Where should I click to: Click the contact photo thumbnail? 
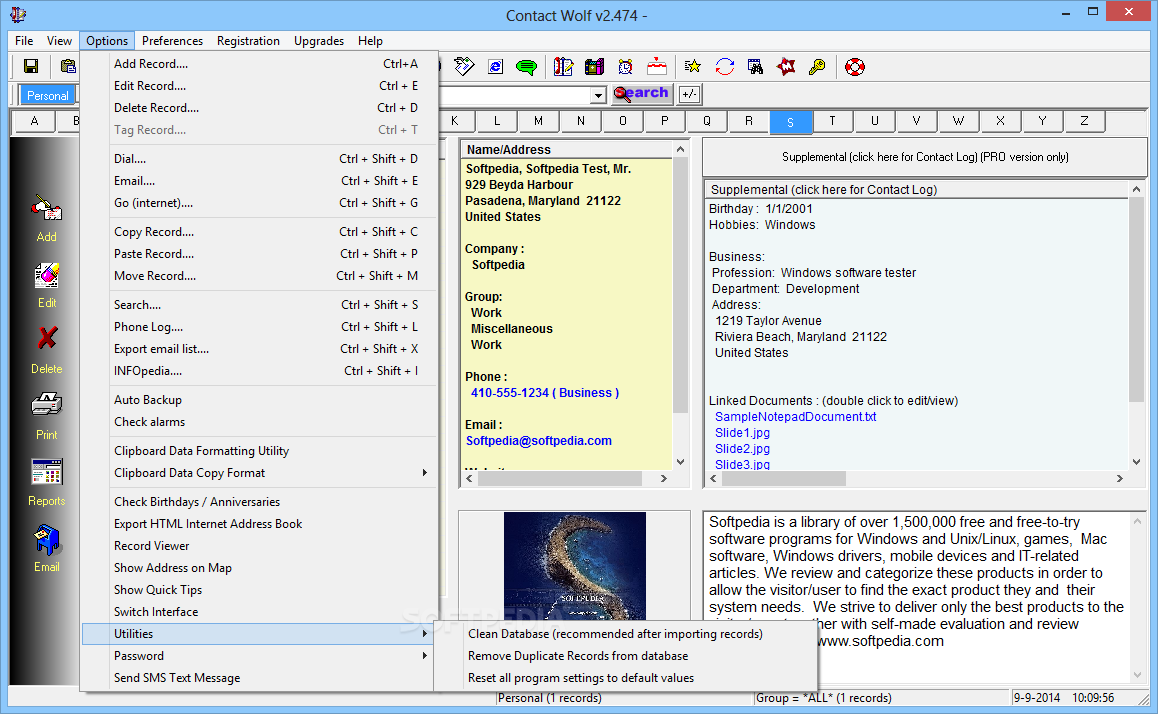575,566
